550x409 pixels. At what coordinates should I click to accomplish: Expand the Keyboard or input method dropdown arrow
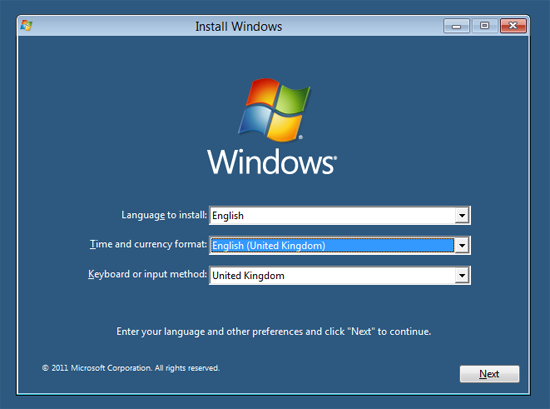pos(462,275)
